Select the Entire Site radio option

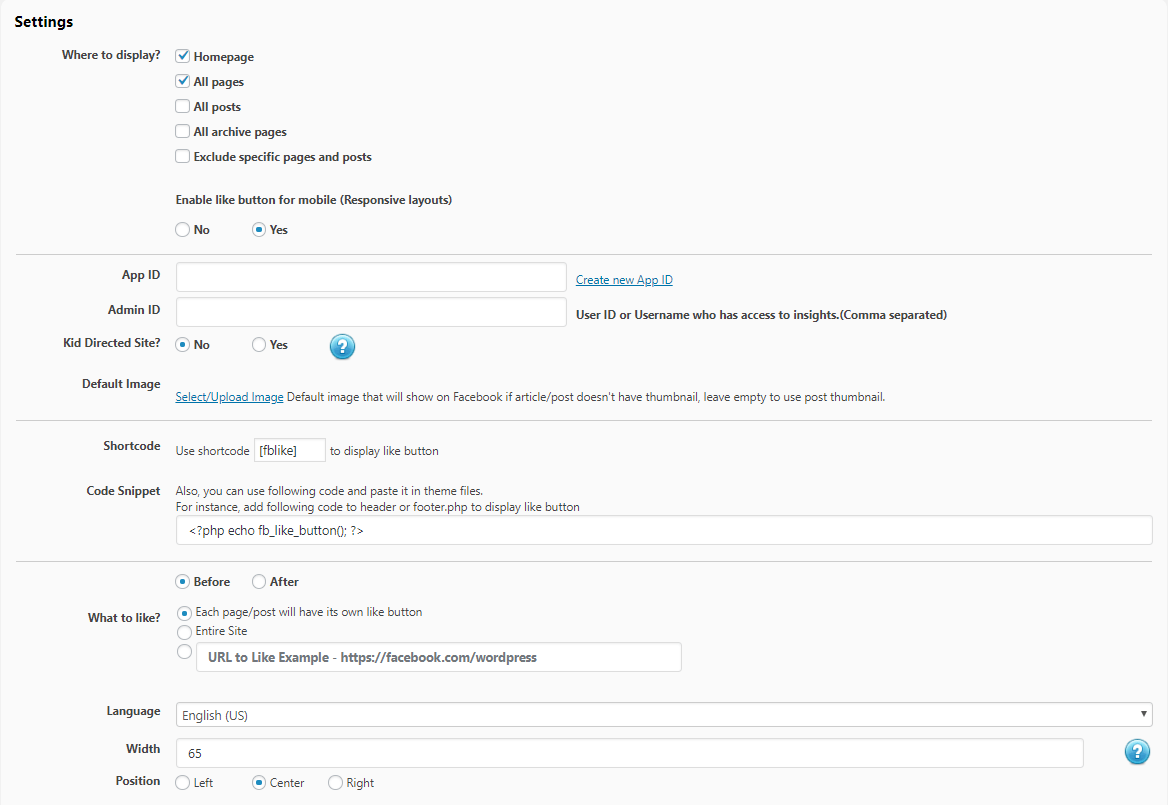pyautogui.click(x=185, y=632)
